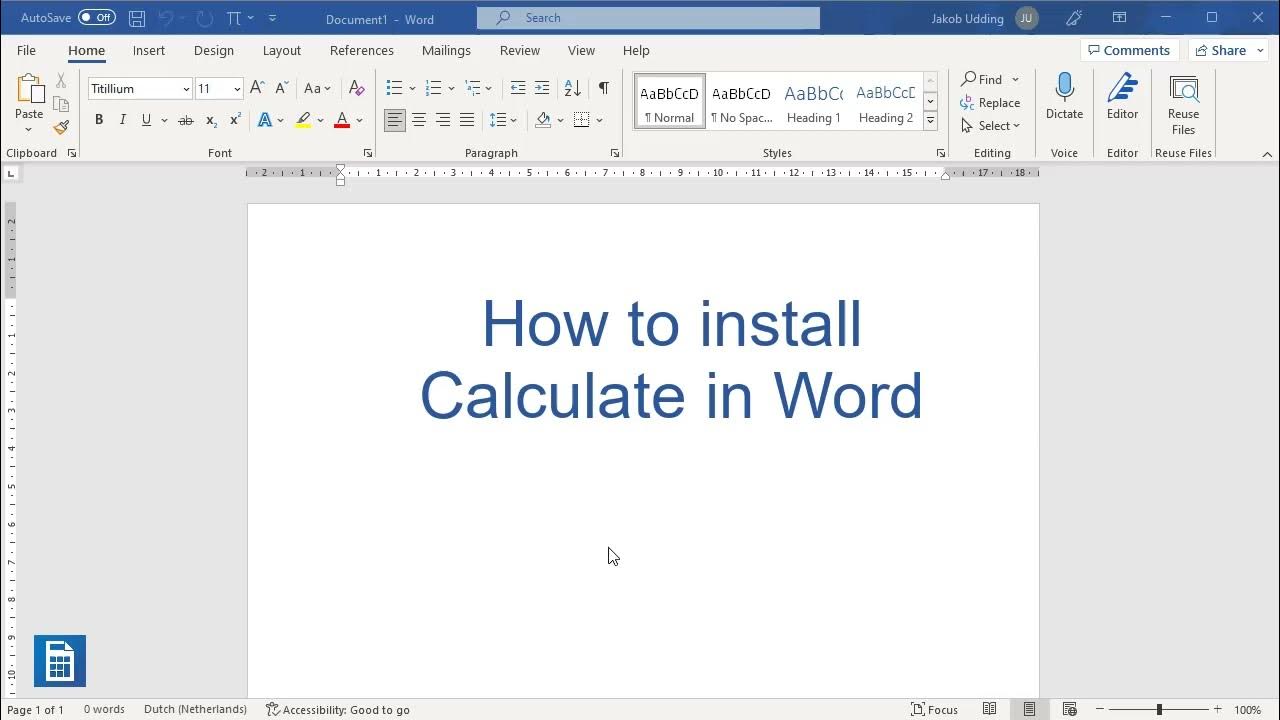Open the File menu

point(26,50)
